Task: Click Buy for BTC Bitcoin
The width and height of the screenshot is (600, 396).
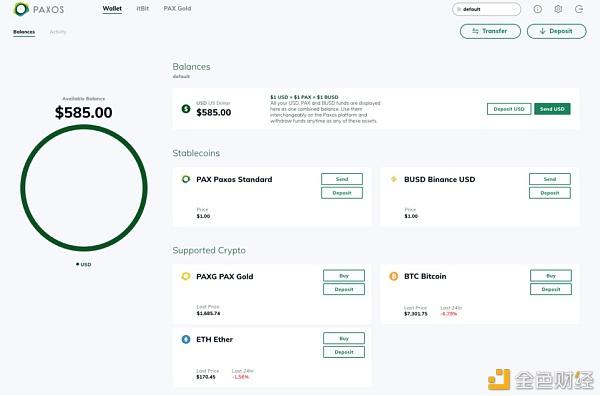Action: pos(551,275)
